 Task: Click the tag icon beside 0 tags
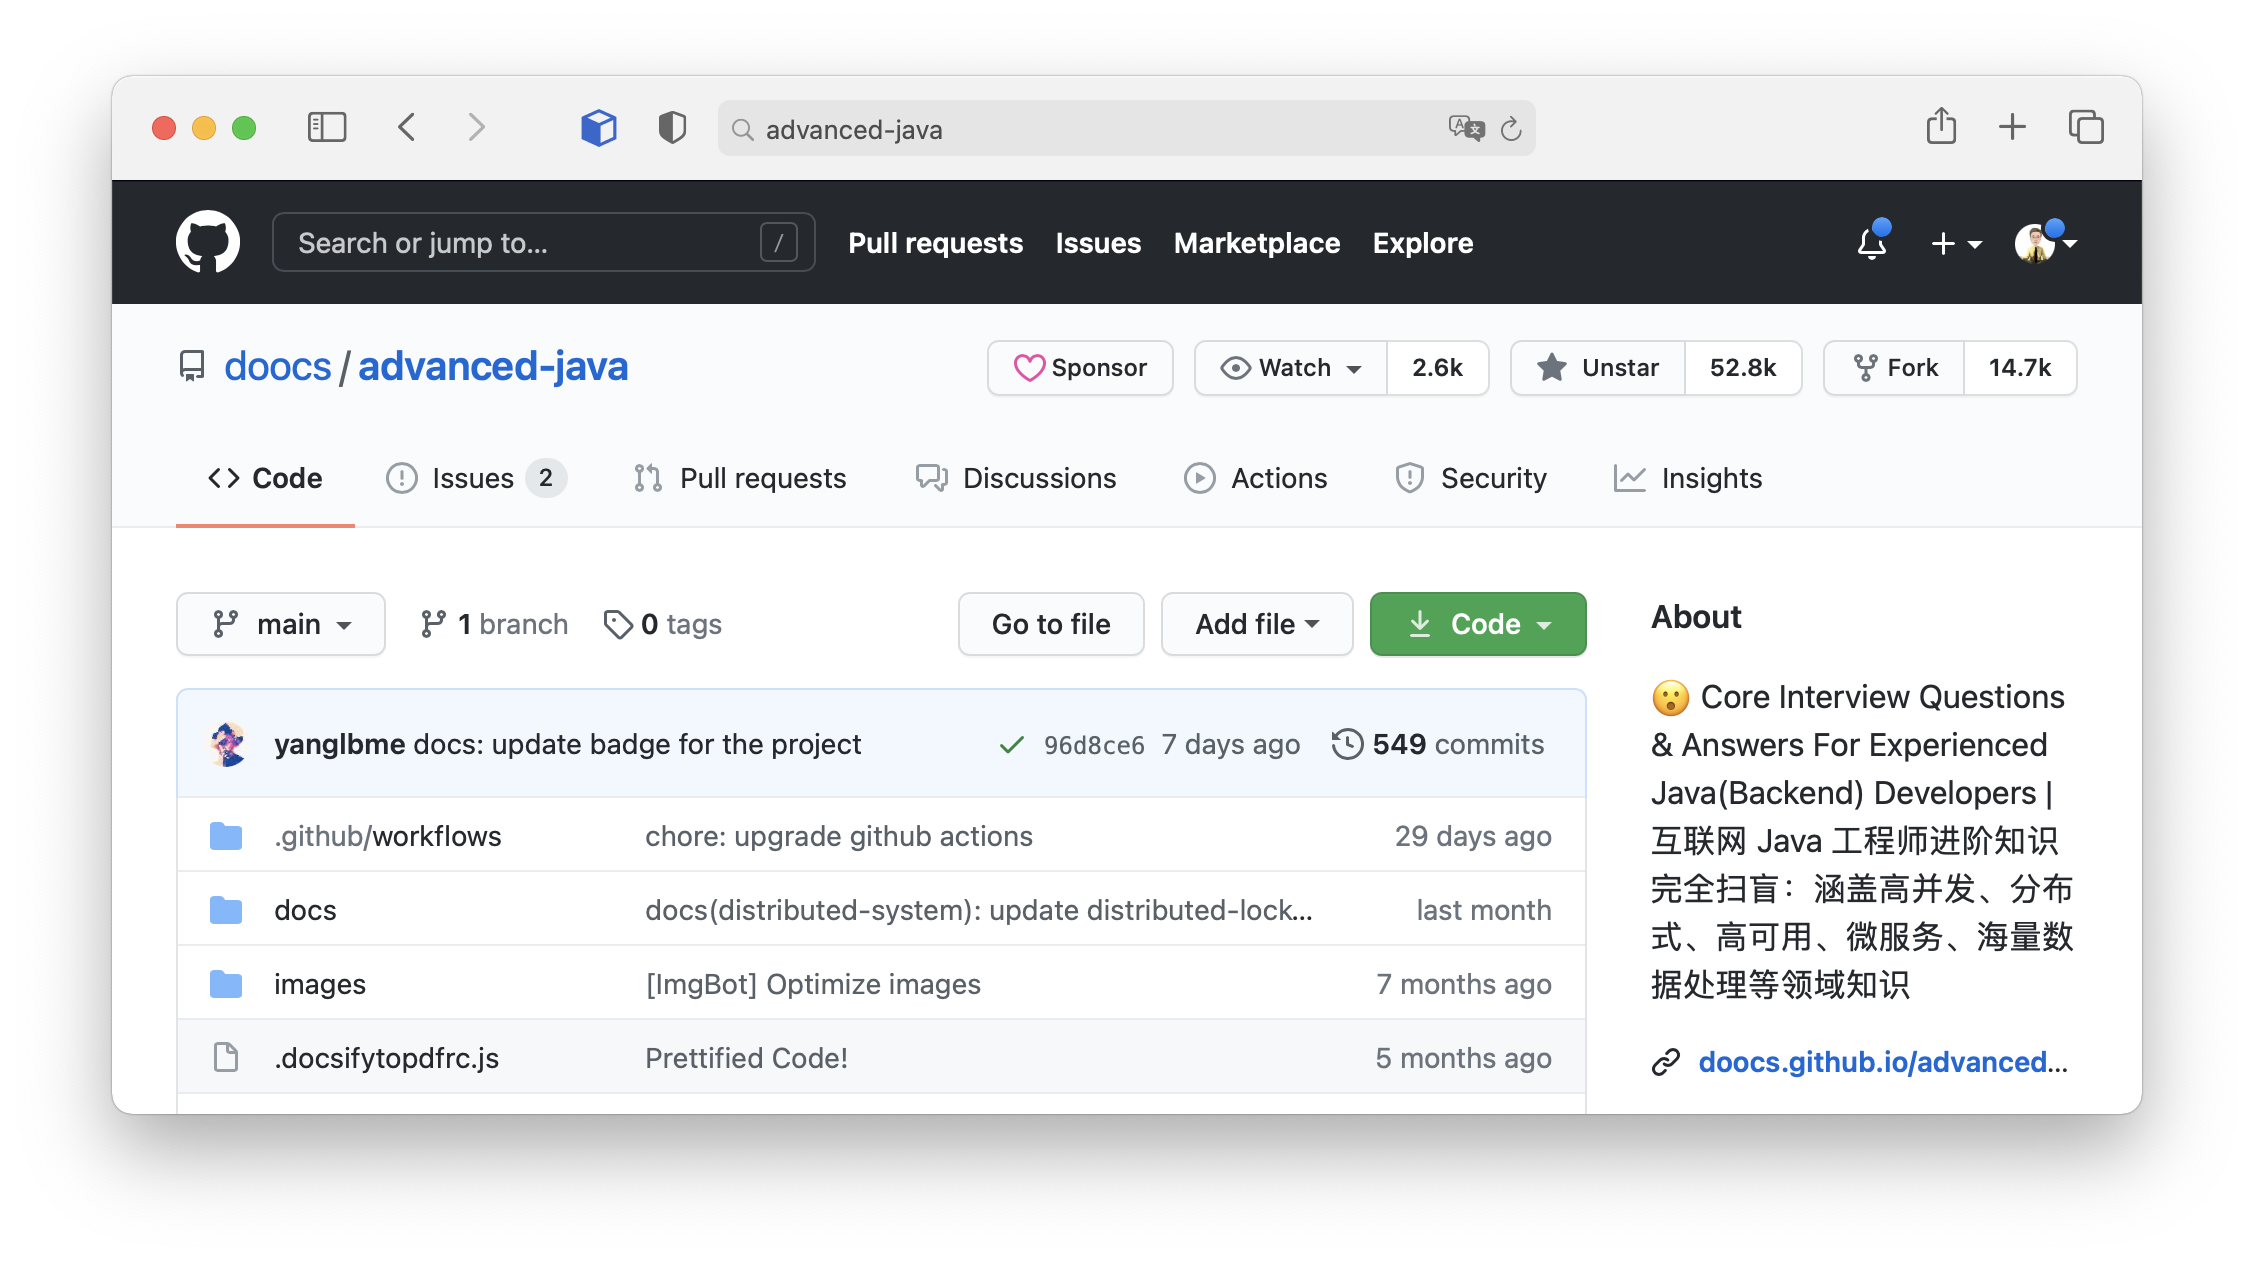[618, 624]
